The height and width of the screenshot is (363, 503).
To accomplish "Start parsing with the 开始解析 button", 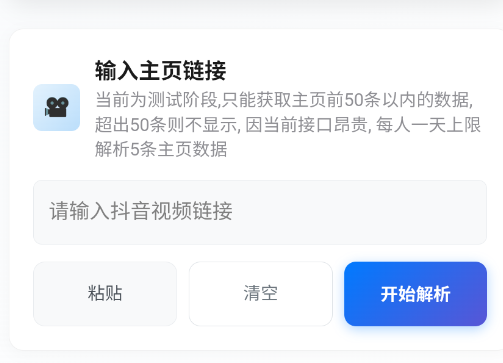I will coord(415,293).
